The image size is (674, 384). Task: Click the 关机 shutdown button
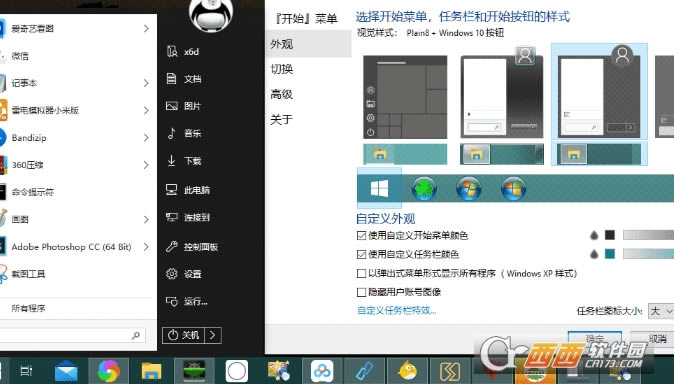tap(184, 335)
